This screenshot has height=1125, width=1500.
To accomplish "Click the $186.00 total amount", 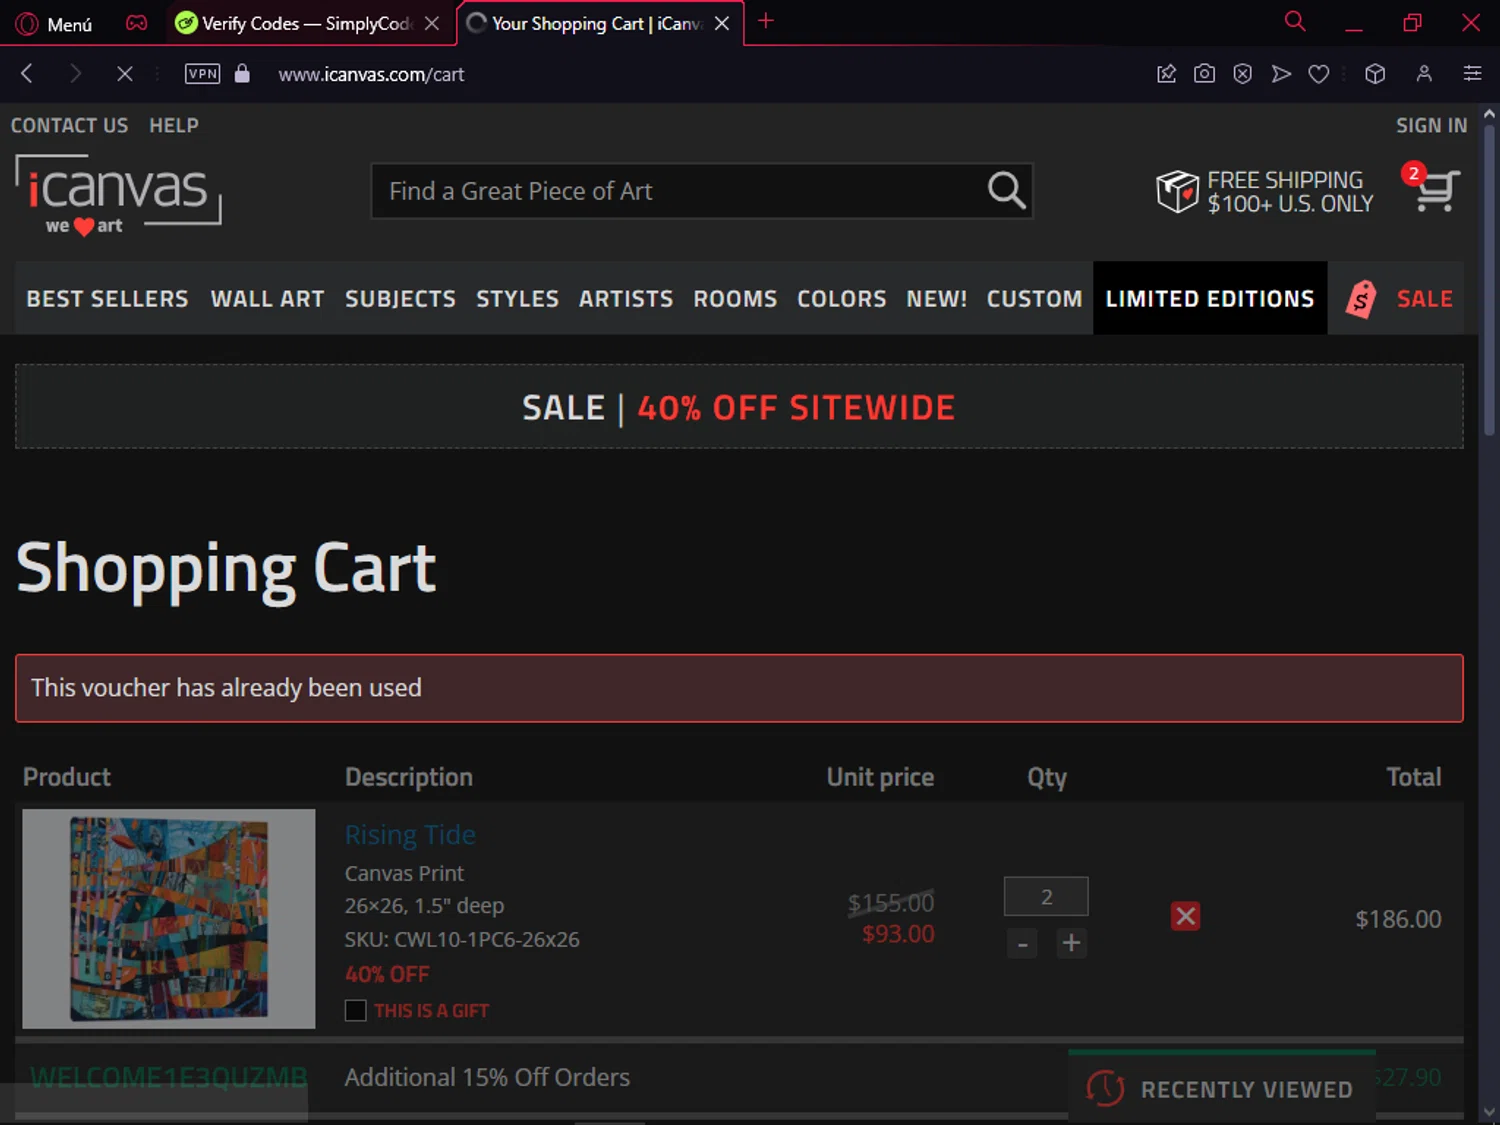I will pos(1398,919).
